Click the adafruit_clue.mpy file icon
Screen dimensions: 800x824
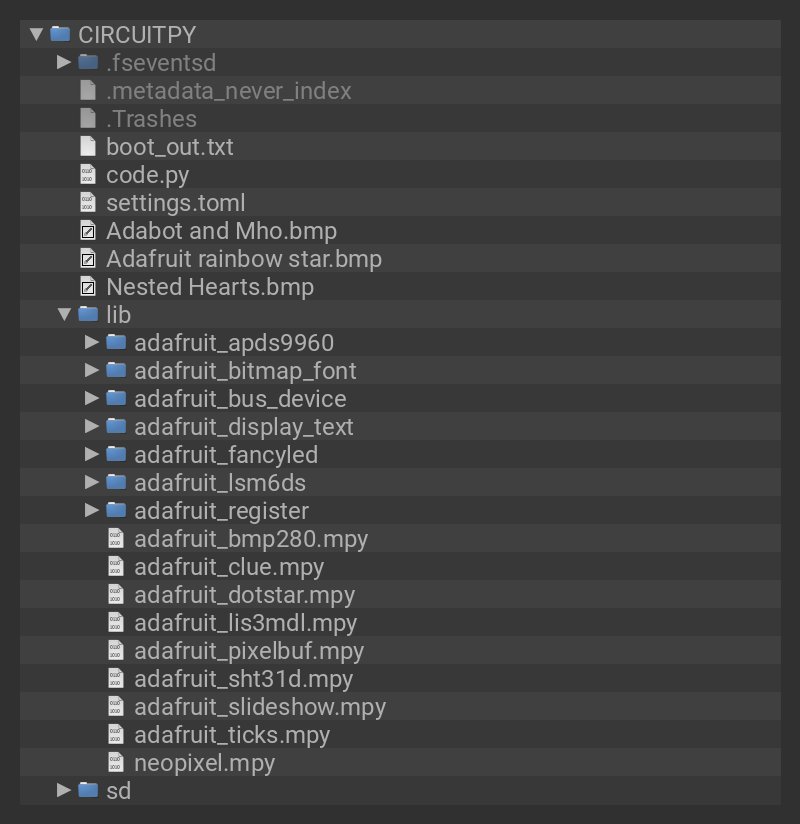coord(116,567)
